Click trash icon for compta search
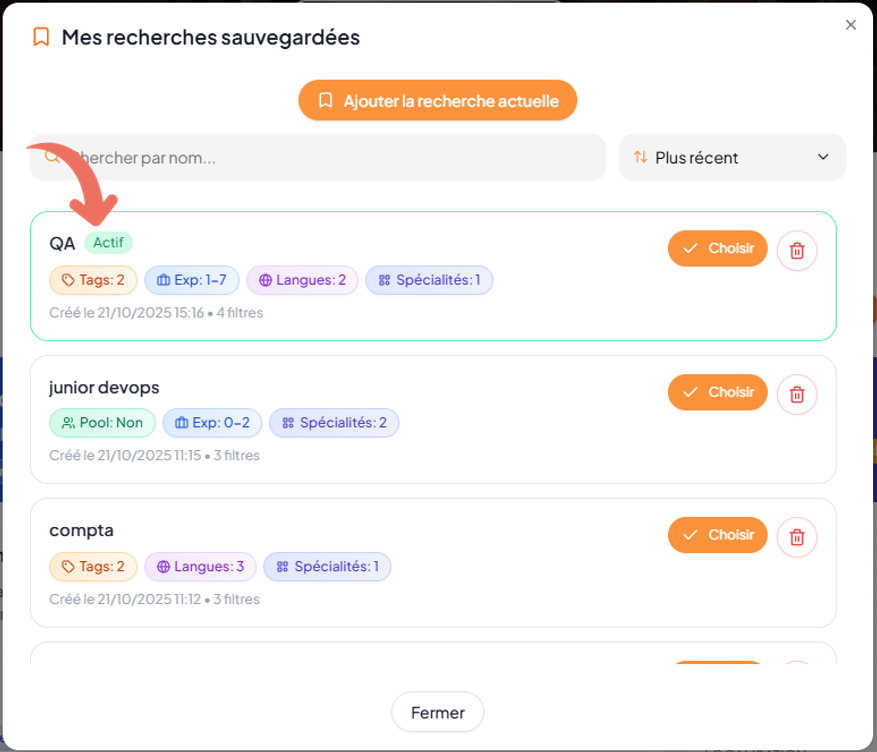This screenshot has height=752, width=877. [797, 537]
